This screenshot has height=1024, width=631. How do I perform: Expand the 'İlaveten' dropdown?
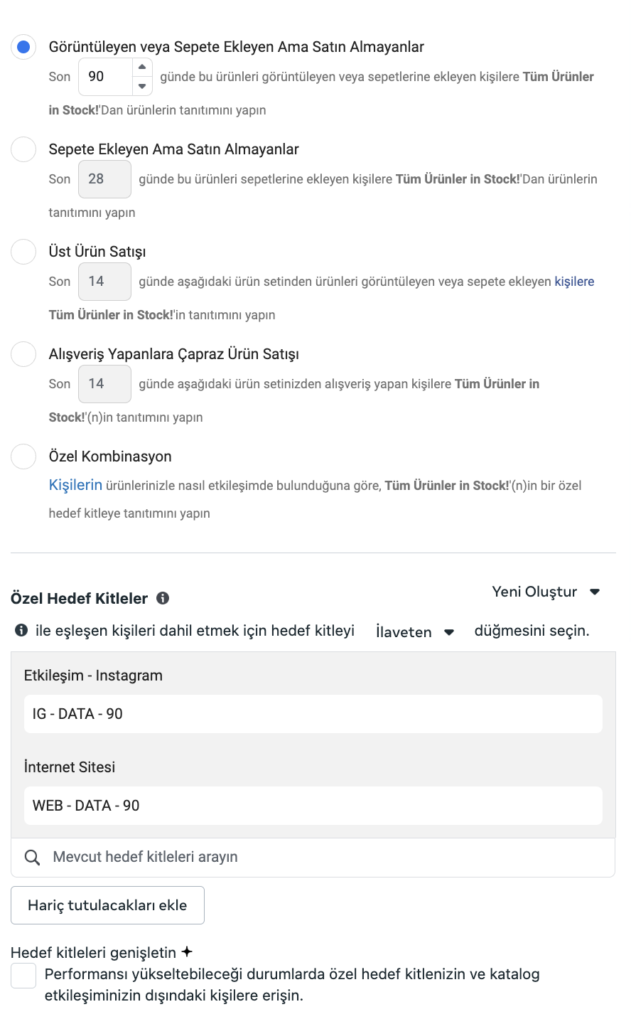(415, 632)
